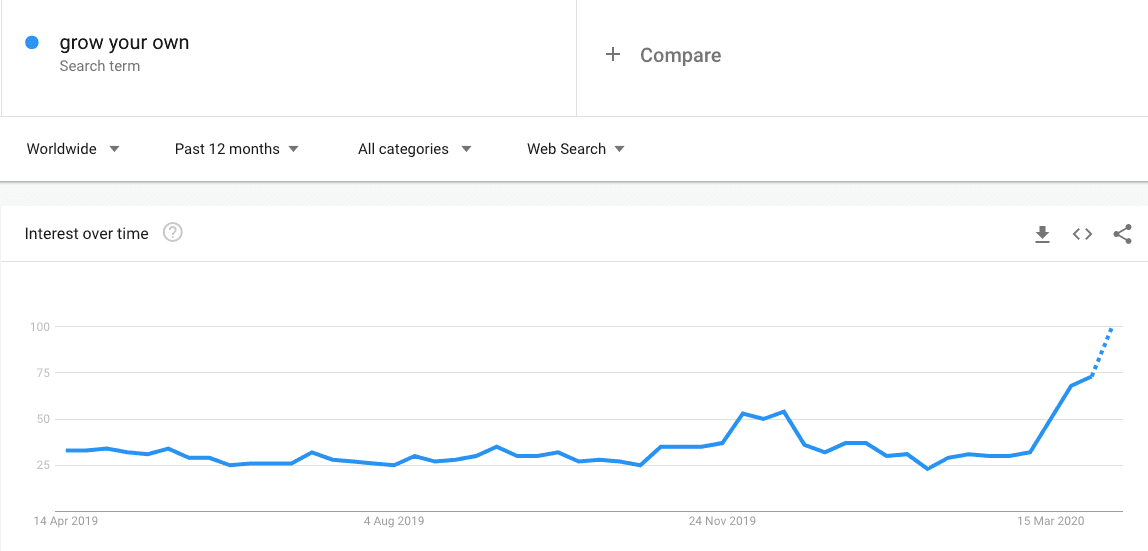Share the interest over time chart
1148x551 pixels.
[1122, 234]
